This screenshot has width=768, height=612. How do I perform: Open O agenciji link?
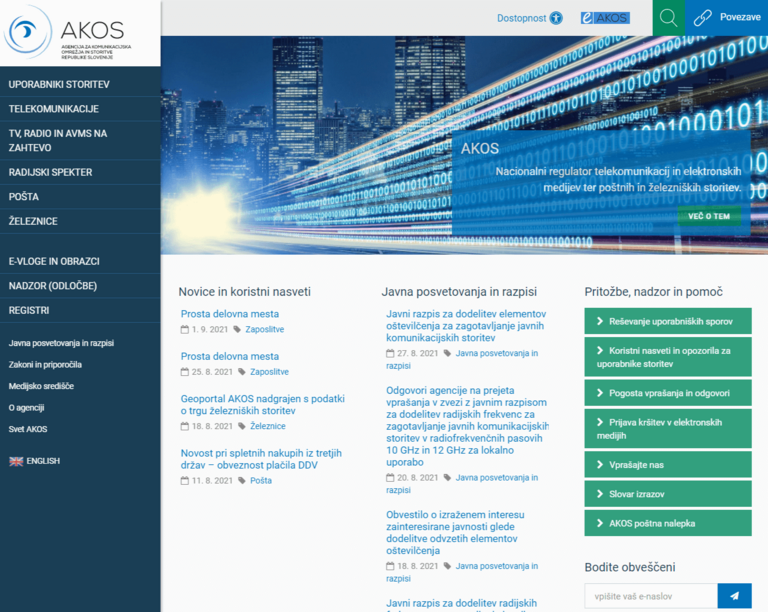(26, 408)
